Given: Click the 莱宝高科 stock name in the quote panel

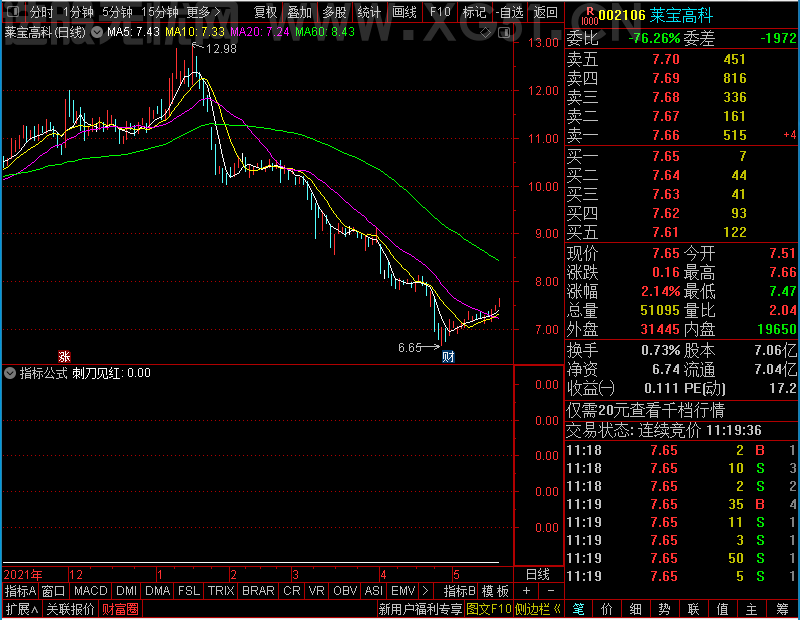Looking at the screenshot, I should [x=682, y=15].
